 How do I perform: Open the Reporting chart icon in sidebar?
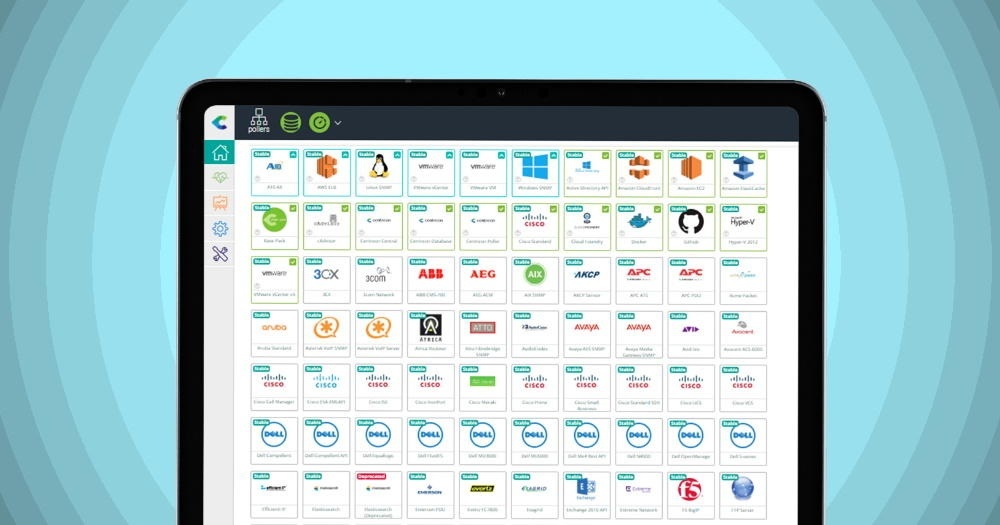click(220, 203)
